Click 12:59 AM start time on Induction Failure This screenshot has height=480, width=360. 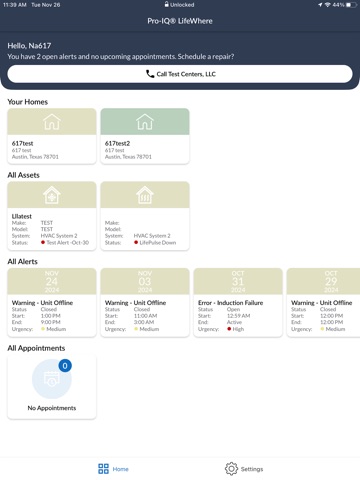click(239, 316)
